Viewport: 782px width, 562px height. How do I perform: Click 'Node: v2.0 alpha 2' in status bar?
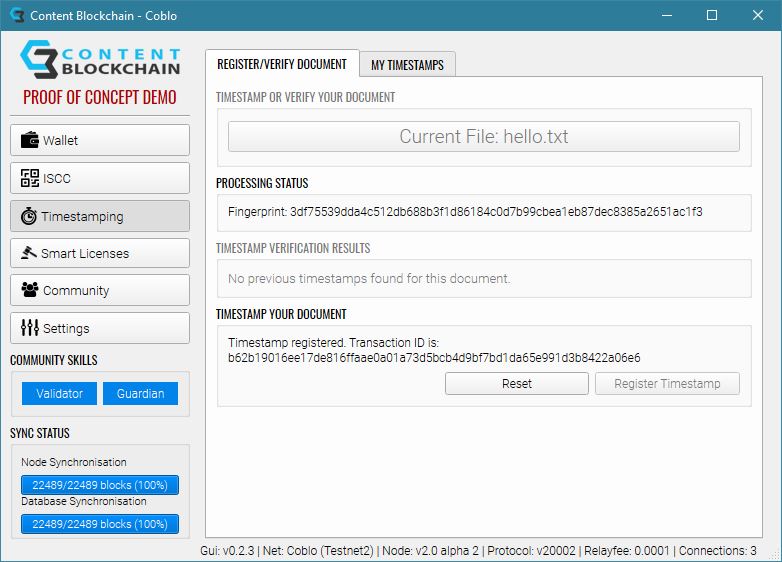430,551
